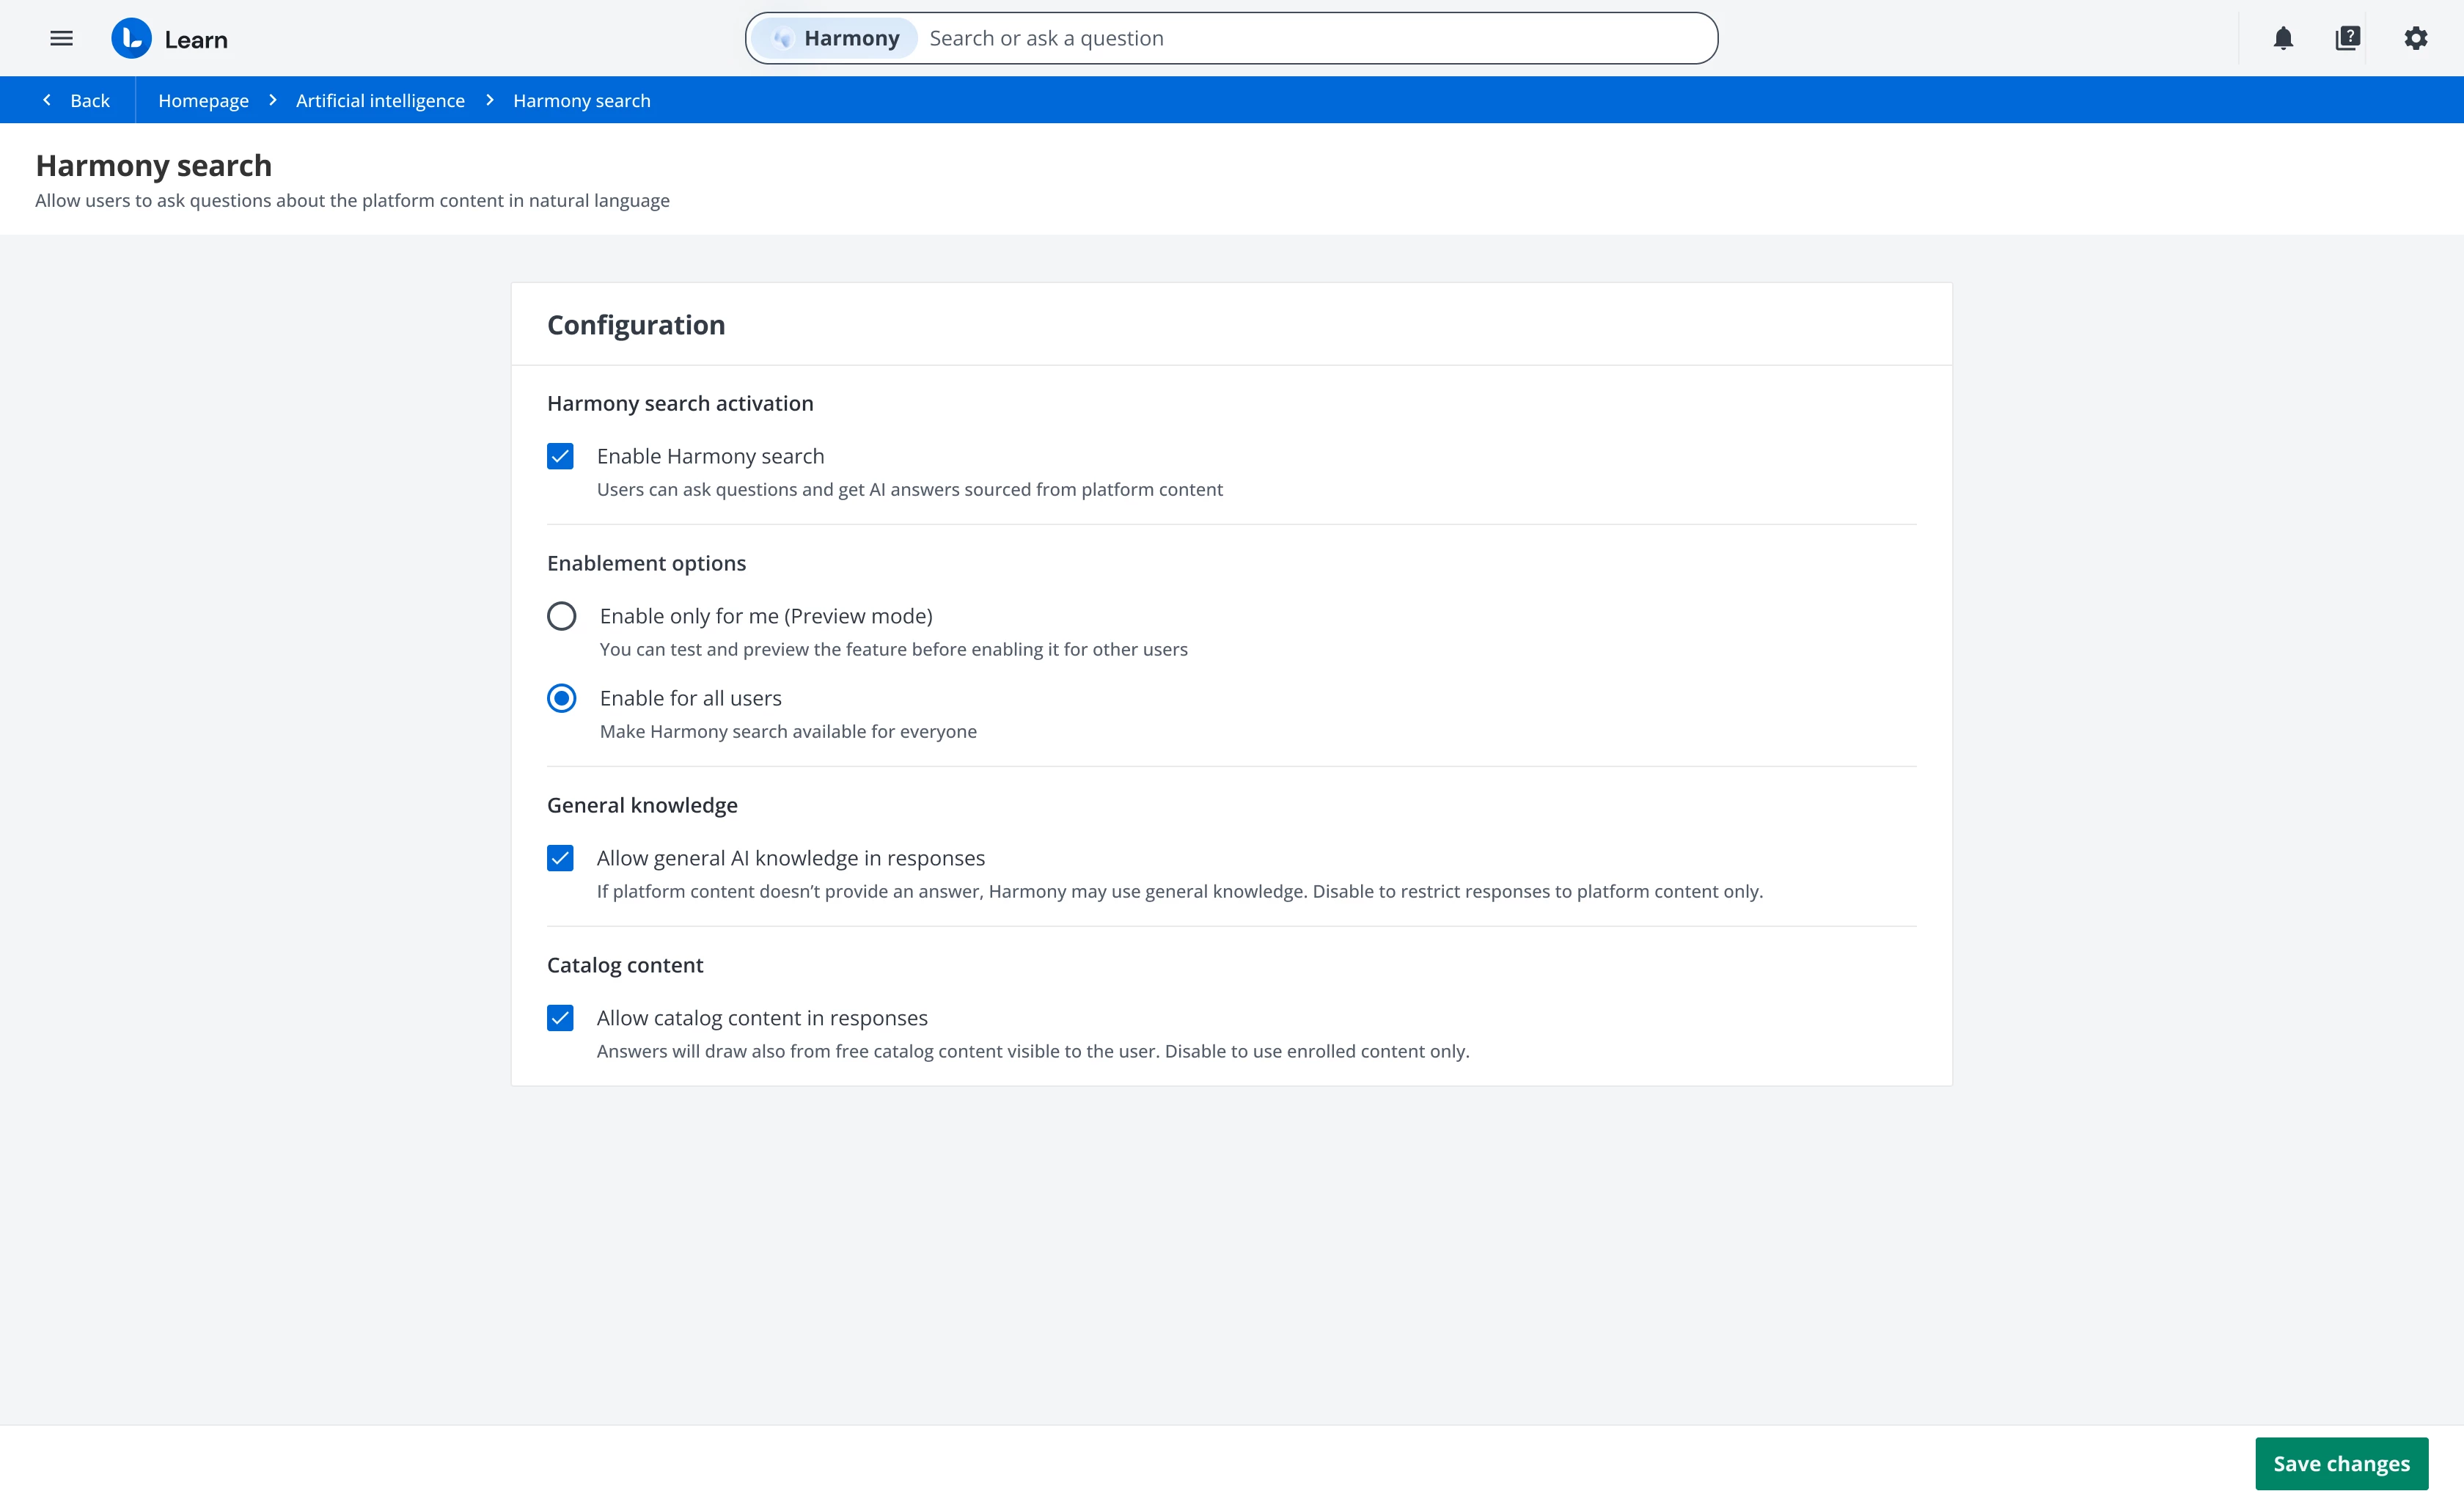This screenshot has width=2464, height=1502.
Task: Click Harmony search breadcrumb item
Action: click(x=581, y=101)
